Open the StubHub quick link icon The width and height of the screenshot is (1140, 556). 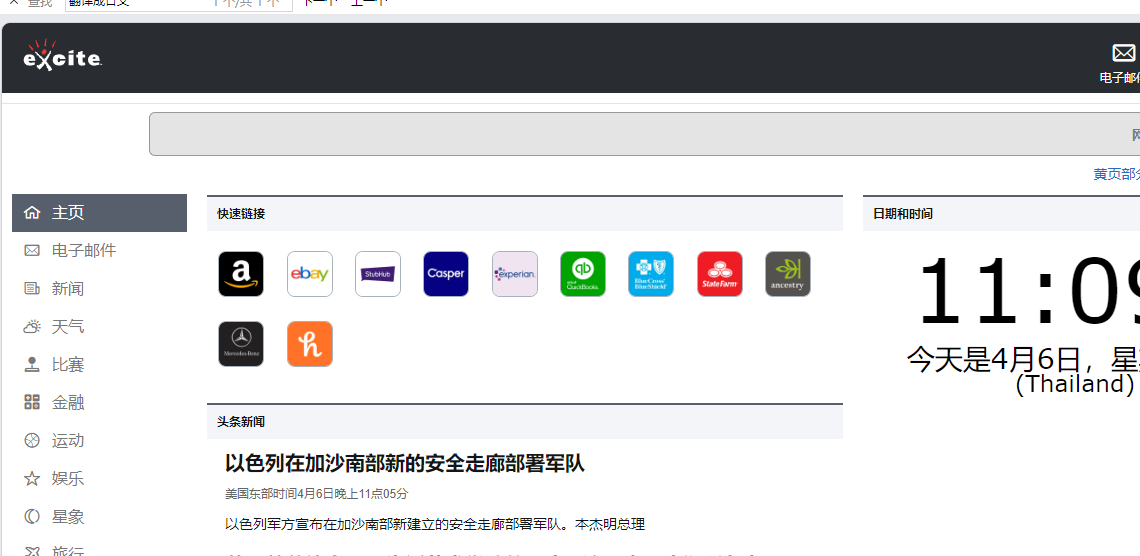tap(378, 274)
